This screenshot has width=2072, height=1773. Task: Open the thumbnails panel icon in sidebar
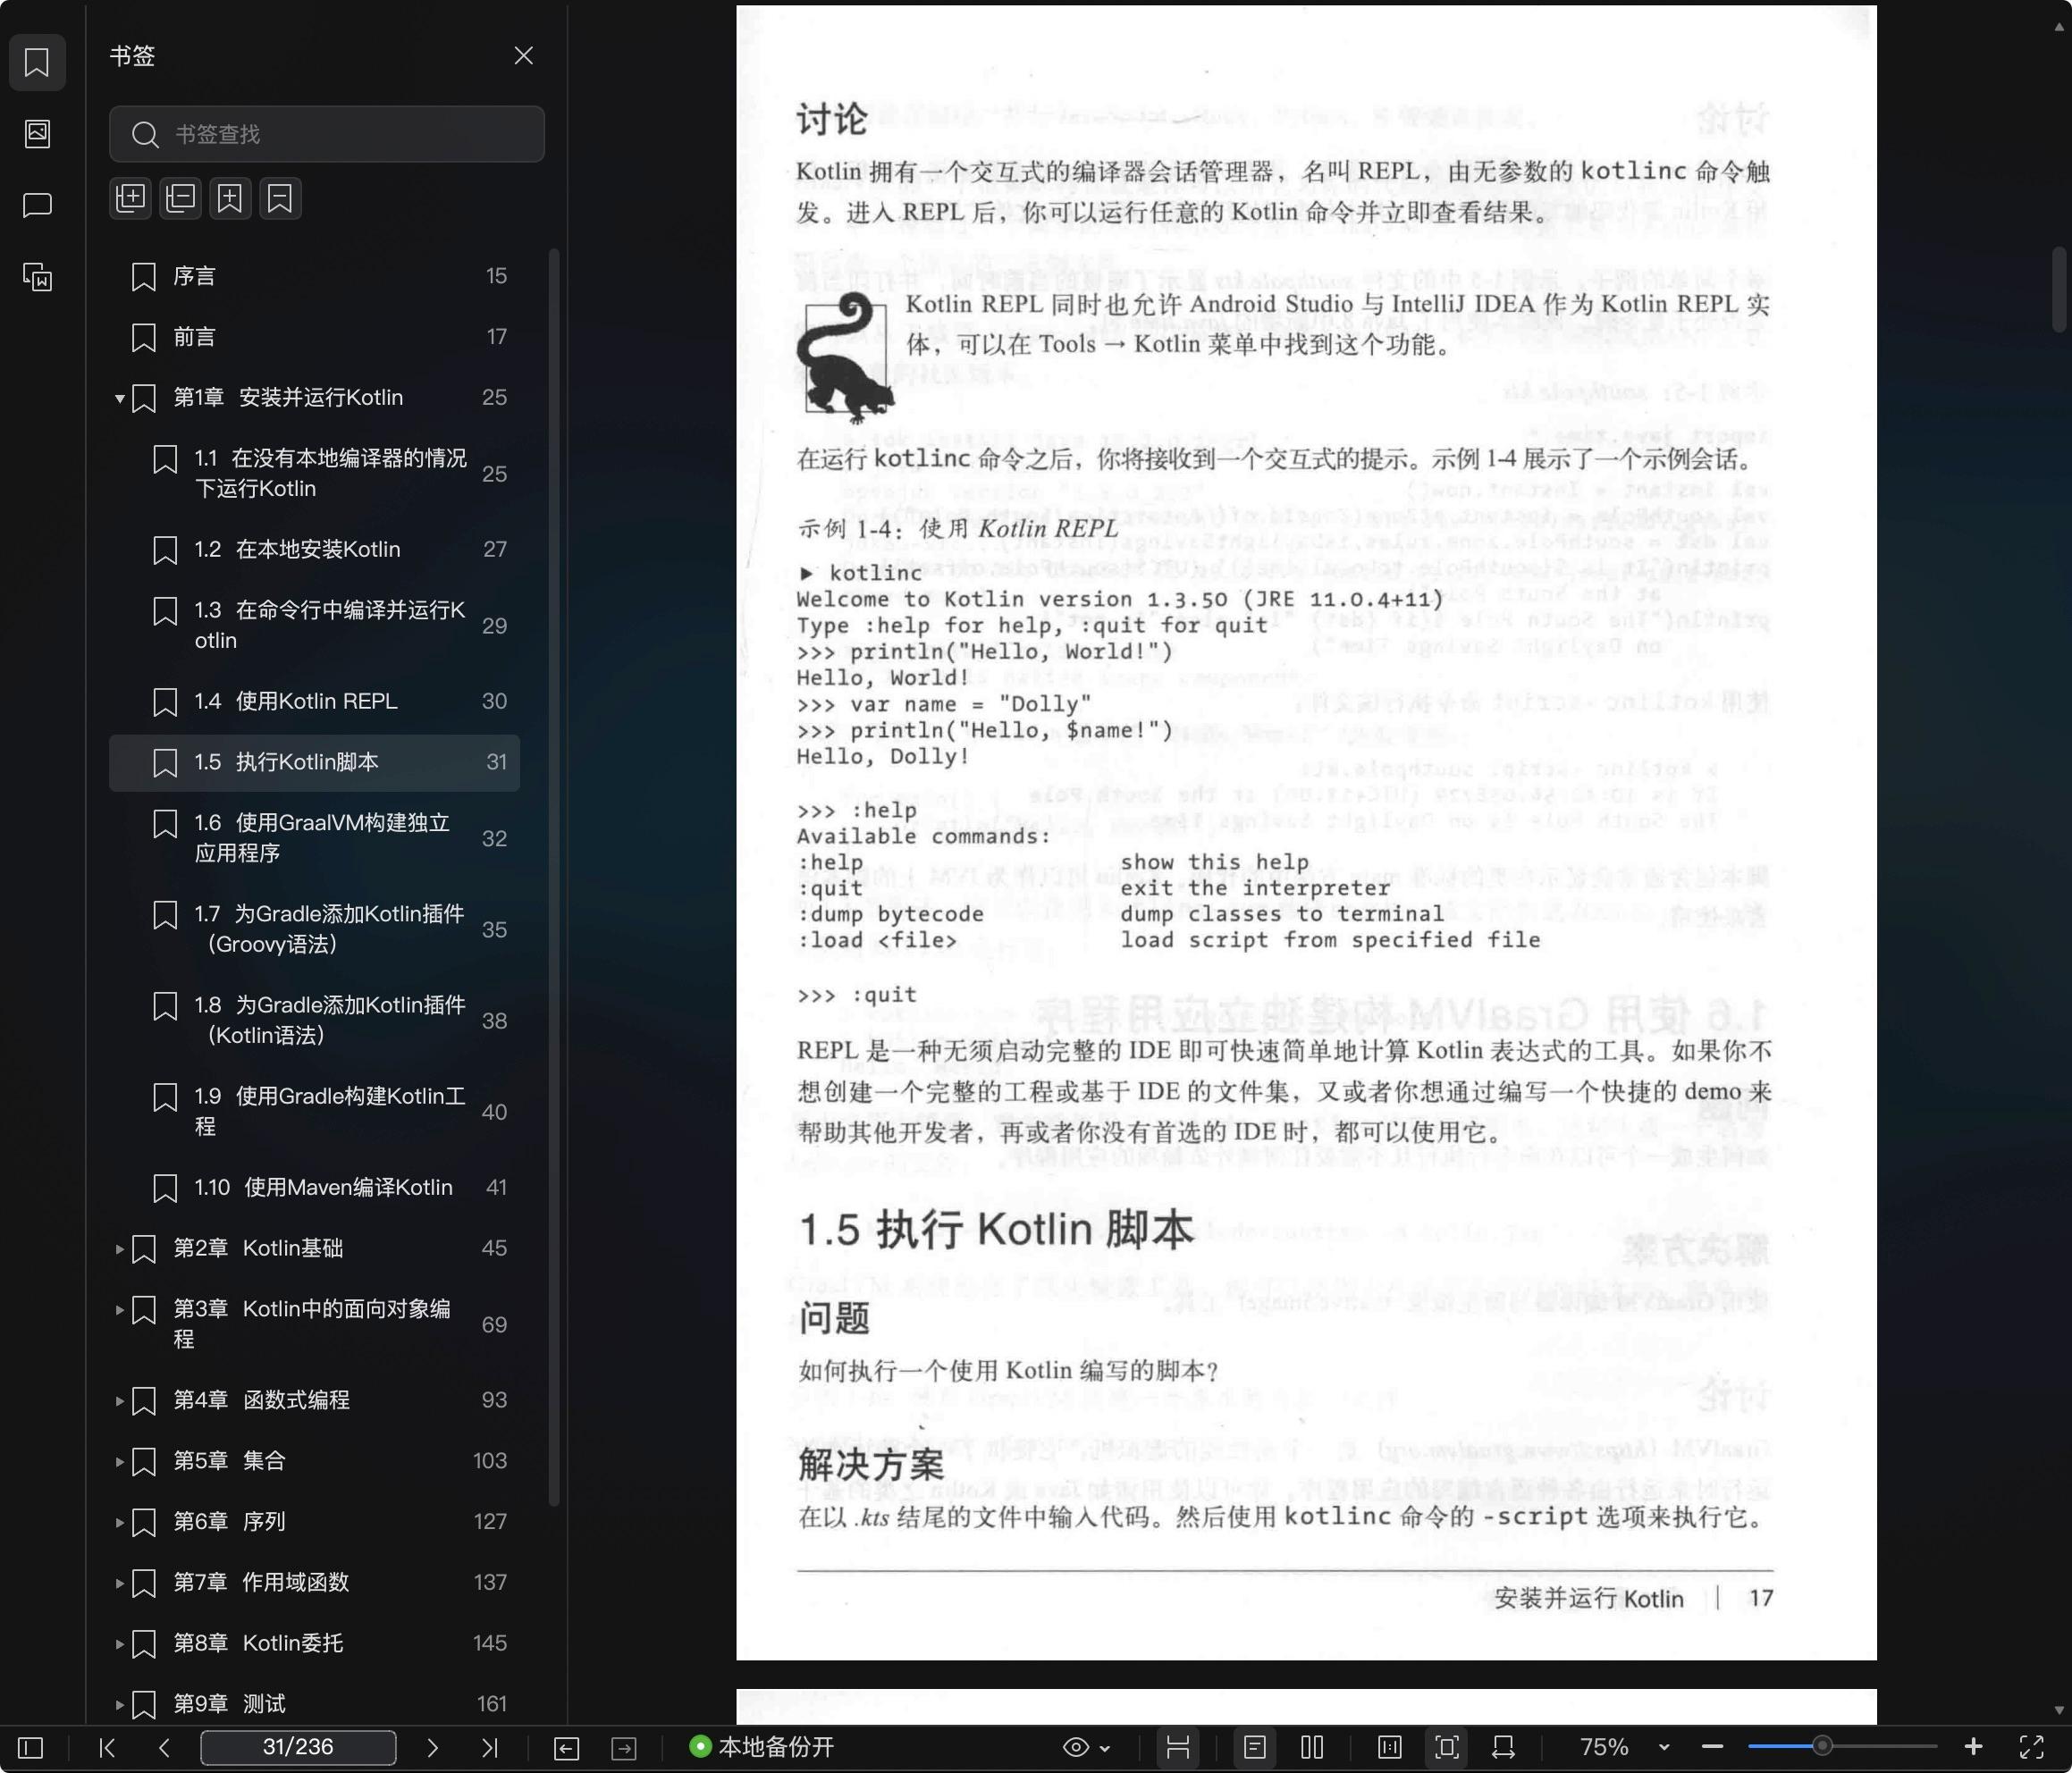click(x=37, y=133)
